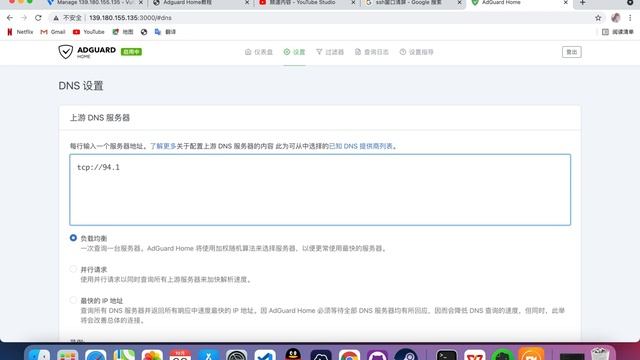Go back in browser history
This screenshot has width=640, height=360.
point(10,18)
